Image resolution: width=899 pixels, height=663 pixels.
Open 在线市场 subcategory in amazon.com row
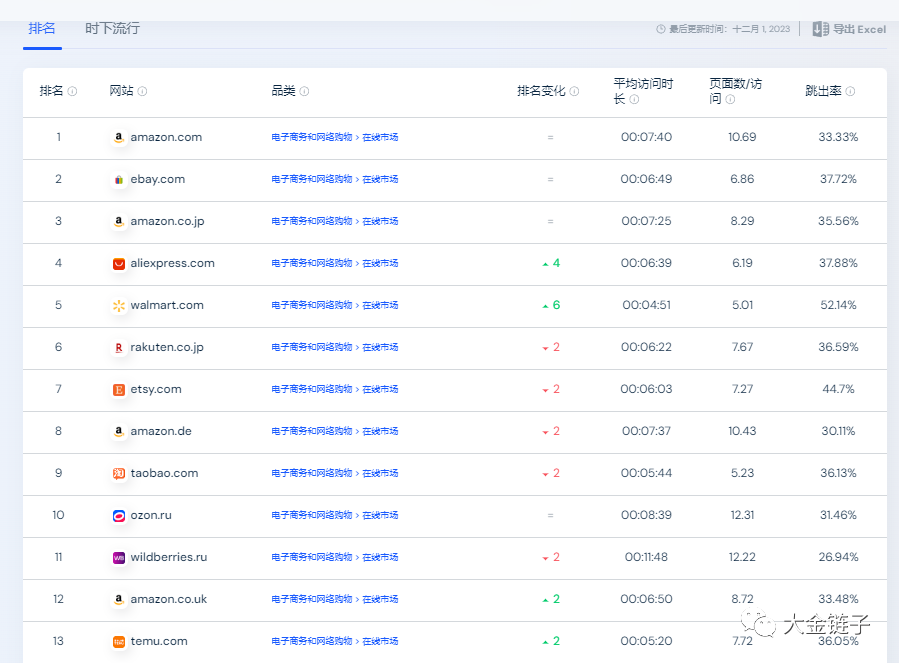(380, 137)
